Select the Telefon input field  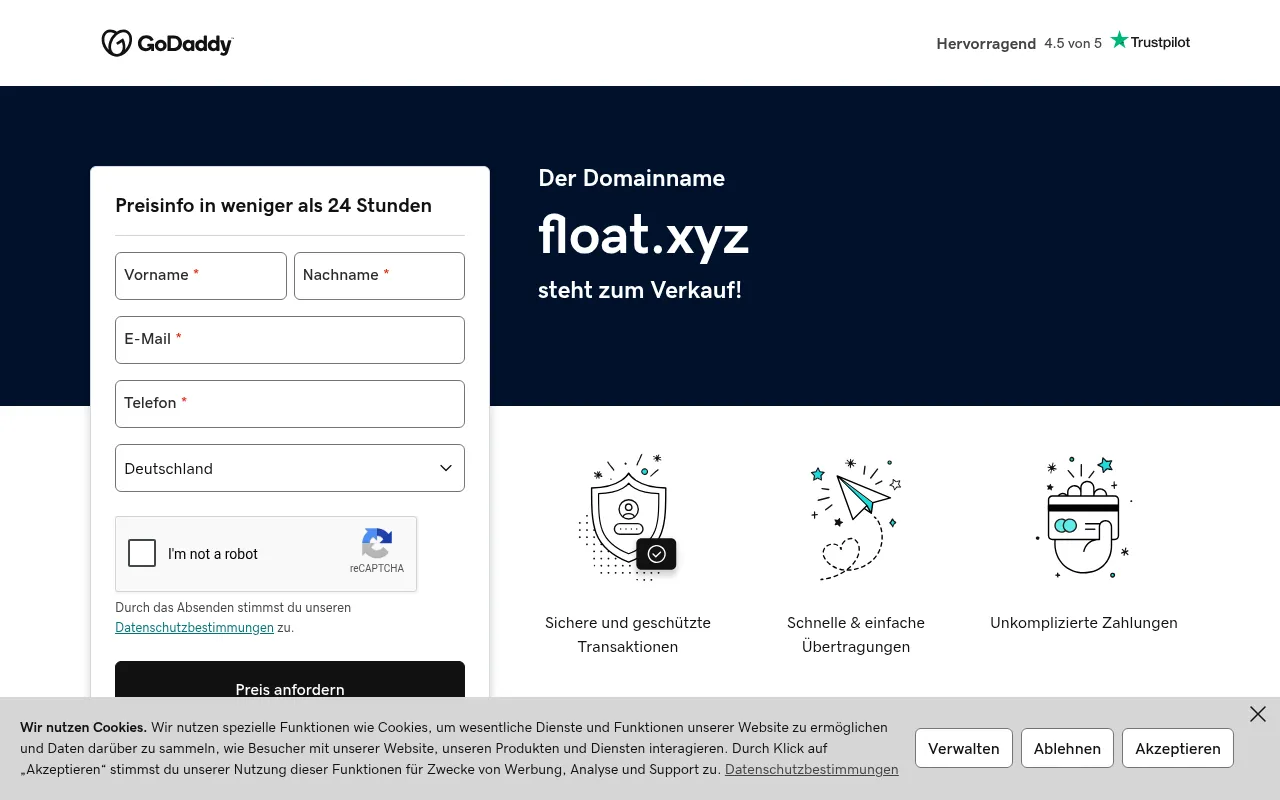click(x=290, y=404)
